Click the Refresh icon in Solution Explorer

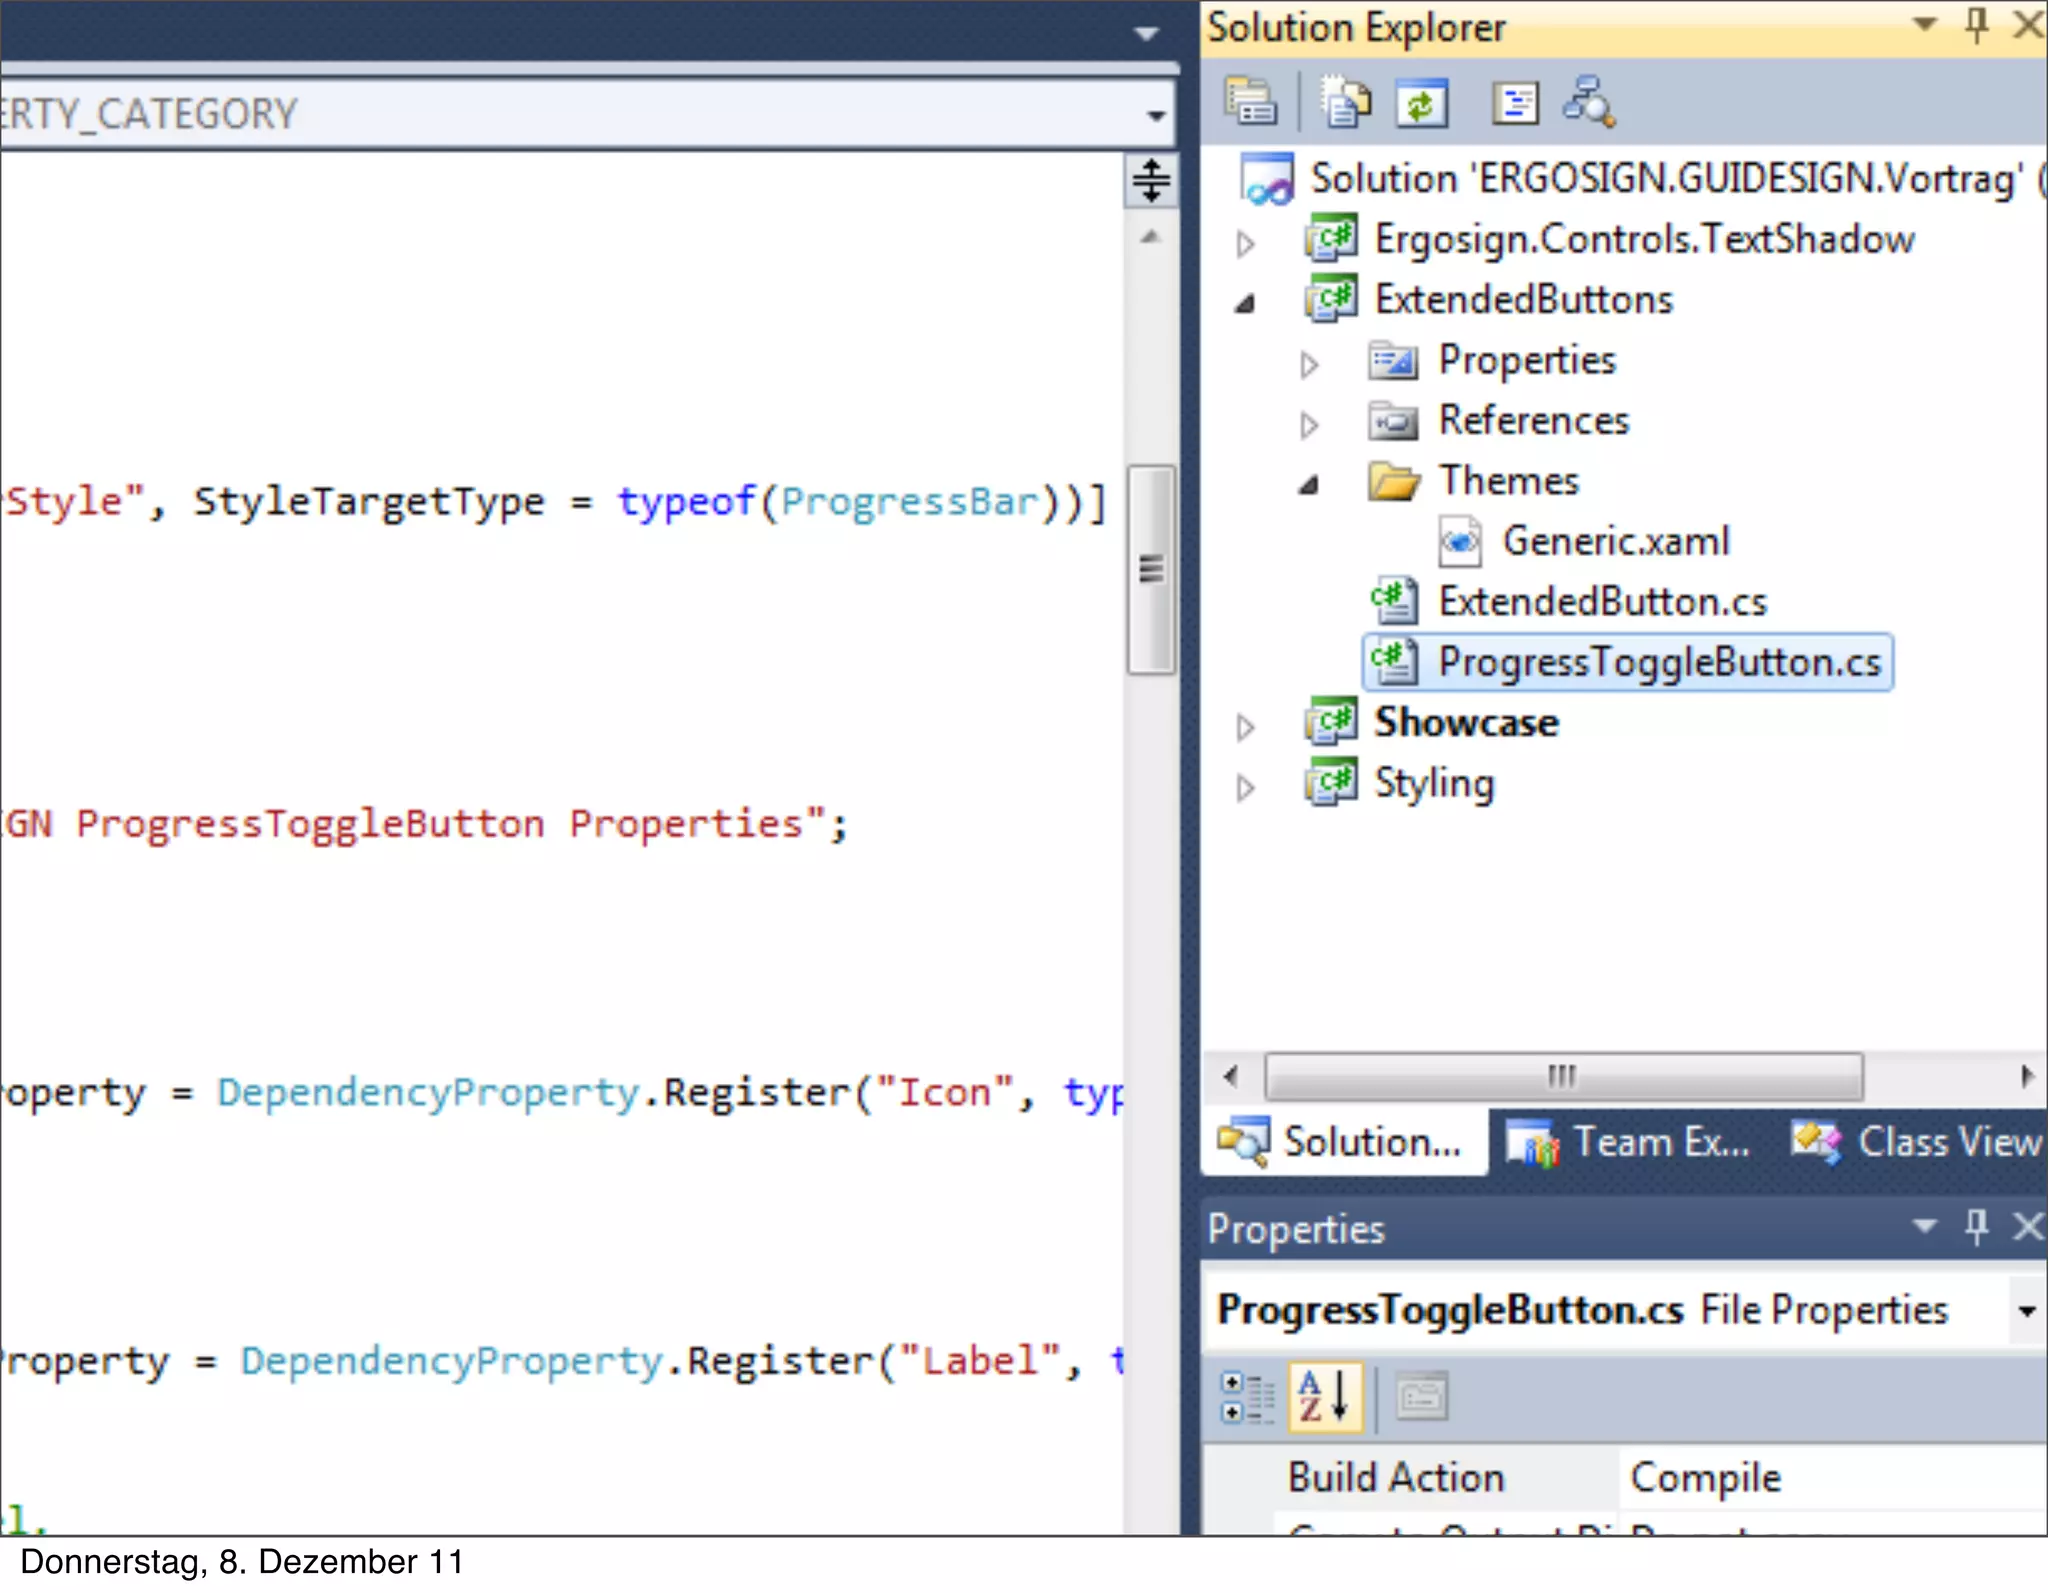coord(1422,102)
